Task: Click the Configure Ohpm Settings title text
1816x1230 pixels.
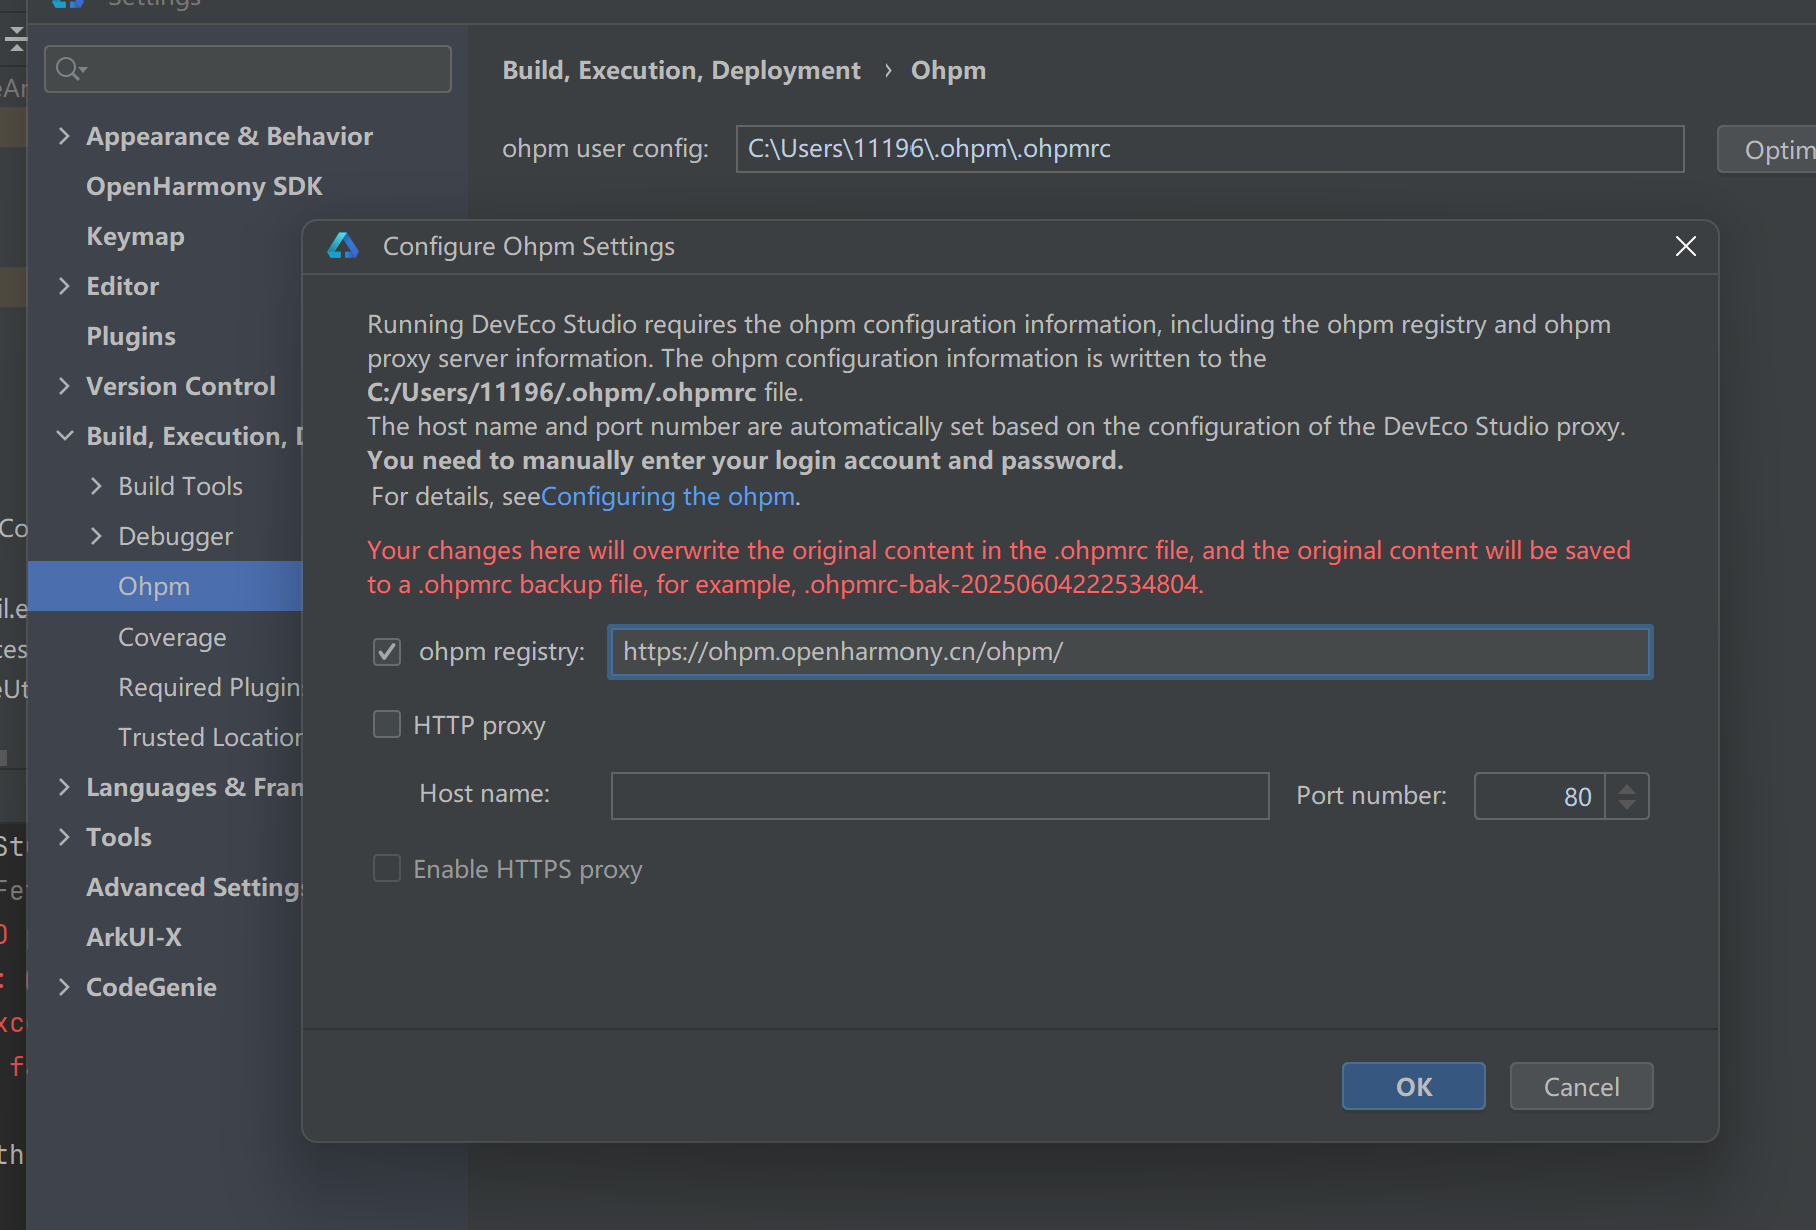Action: [529, 246]
